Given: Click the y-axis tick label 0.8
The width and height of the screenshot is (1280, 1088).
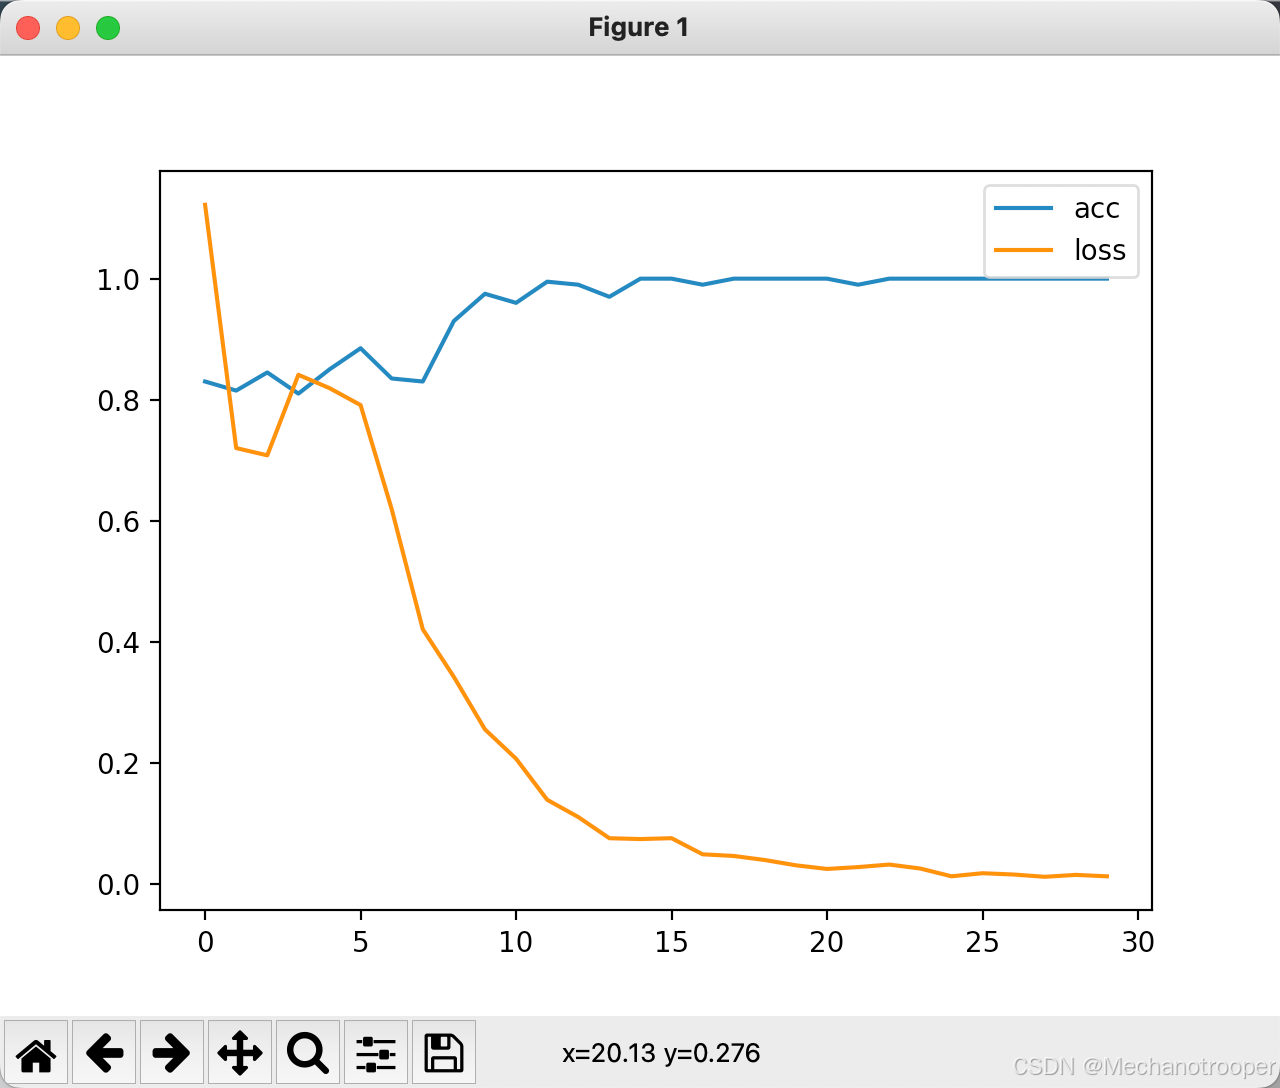Looking at the screenshot, I should [x=118, y=400].
